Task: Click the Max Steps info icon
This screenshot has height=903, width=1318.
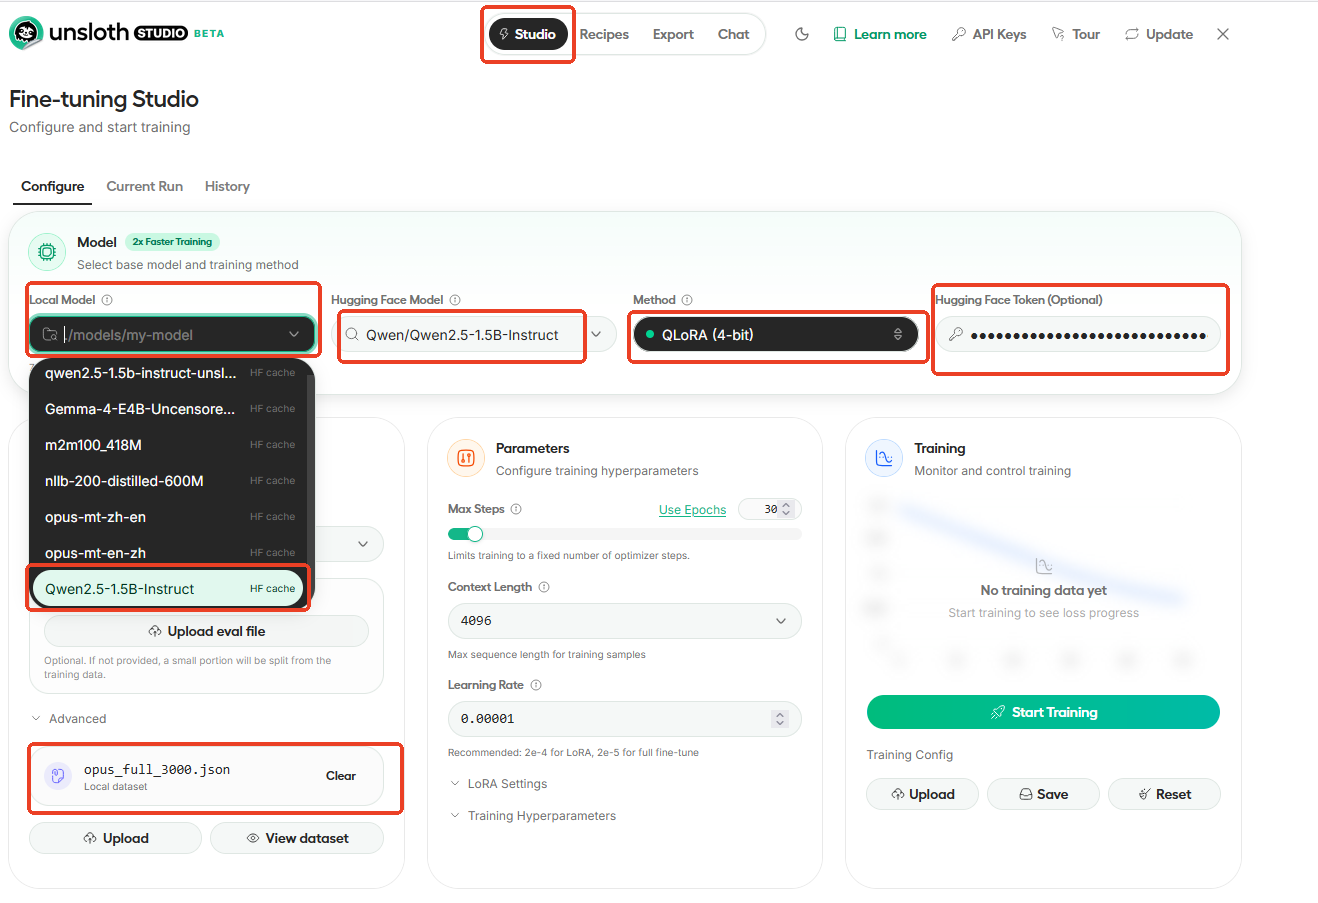Action: (516, 509)
